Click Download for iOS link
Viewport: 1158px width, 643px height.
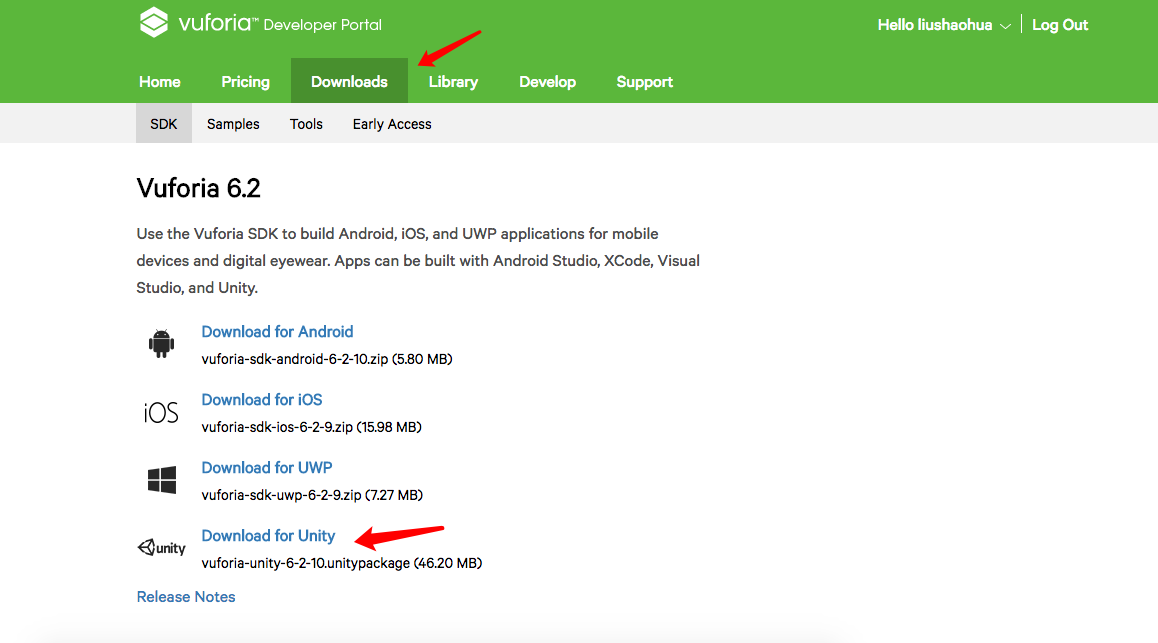click(261, 399)
